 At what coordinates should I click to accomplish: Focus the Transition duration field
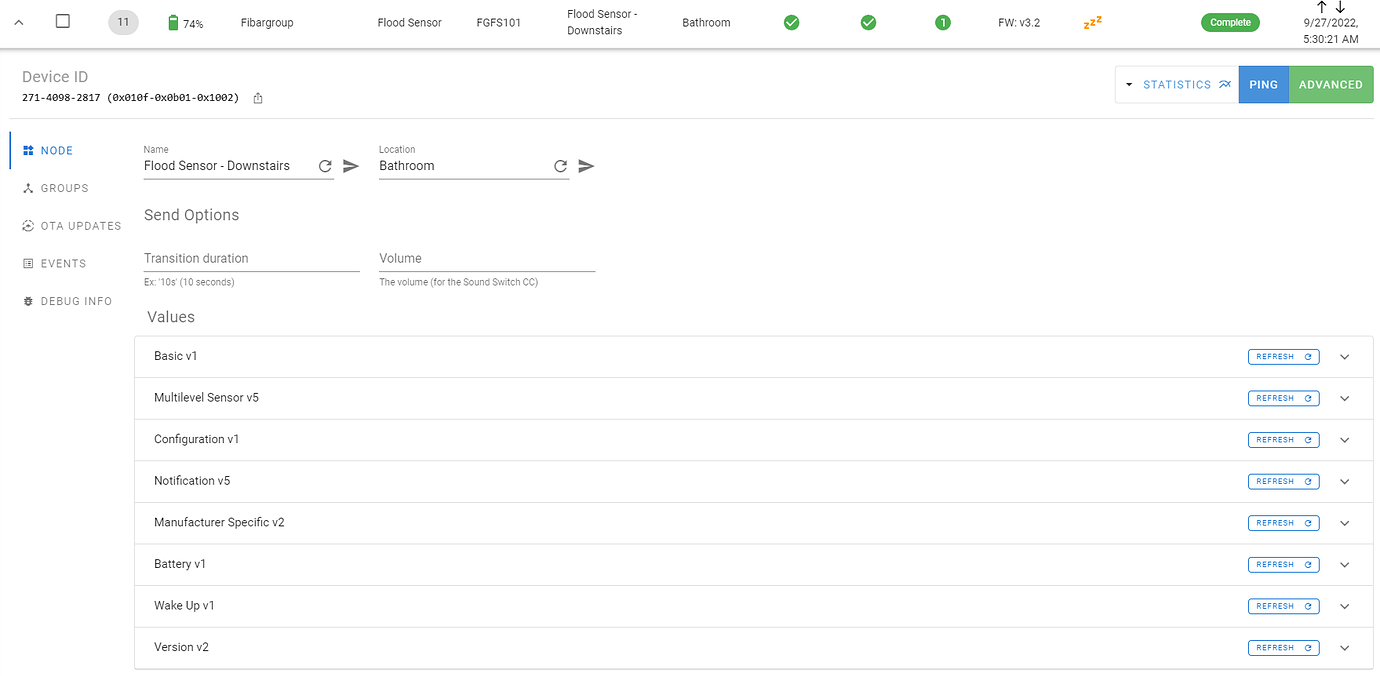252,258
